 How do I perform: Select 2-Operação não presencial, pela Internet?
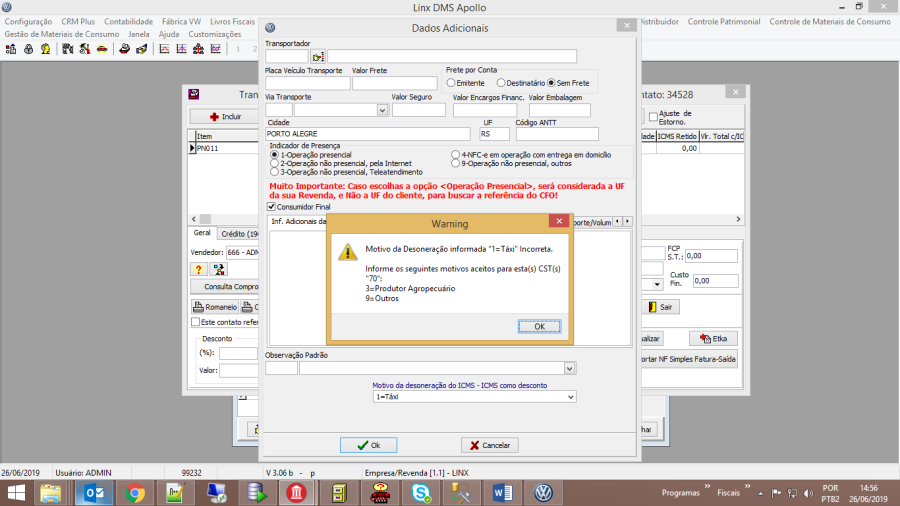(274, 164)
